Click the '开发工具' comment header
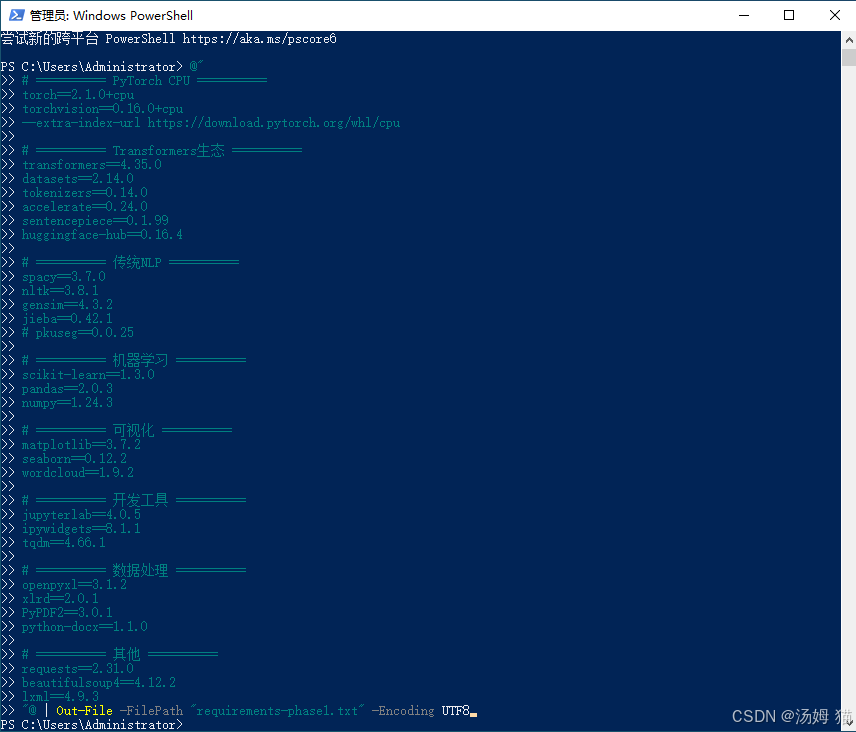This screenshot has height=732, width=856. (134, 500)
